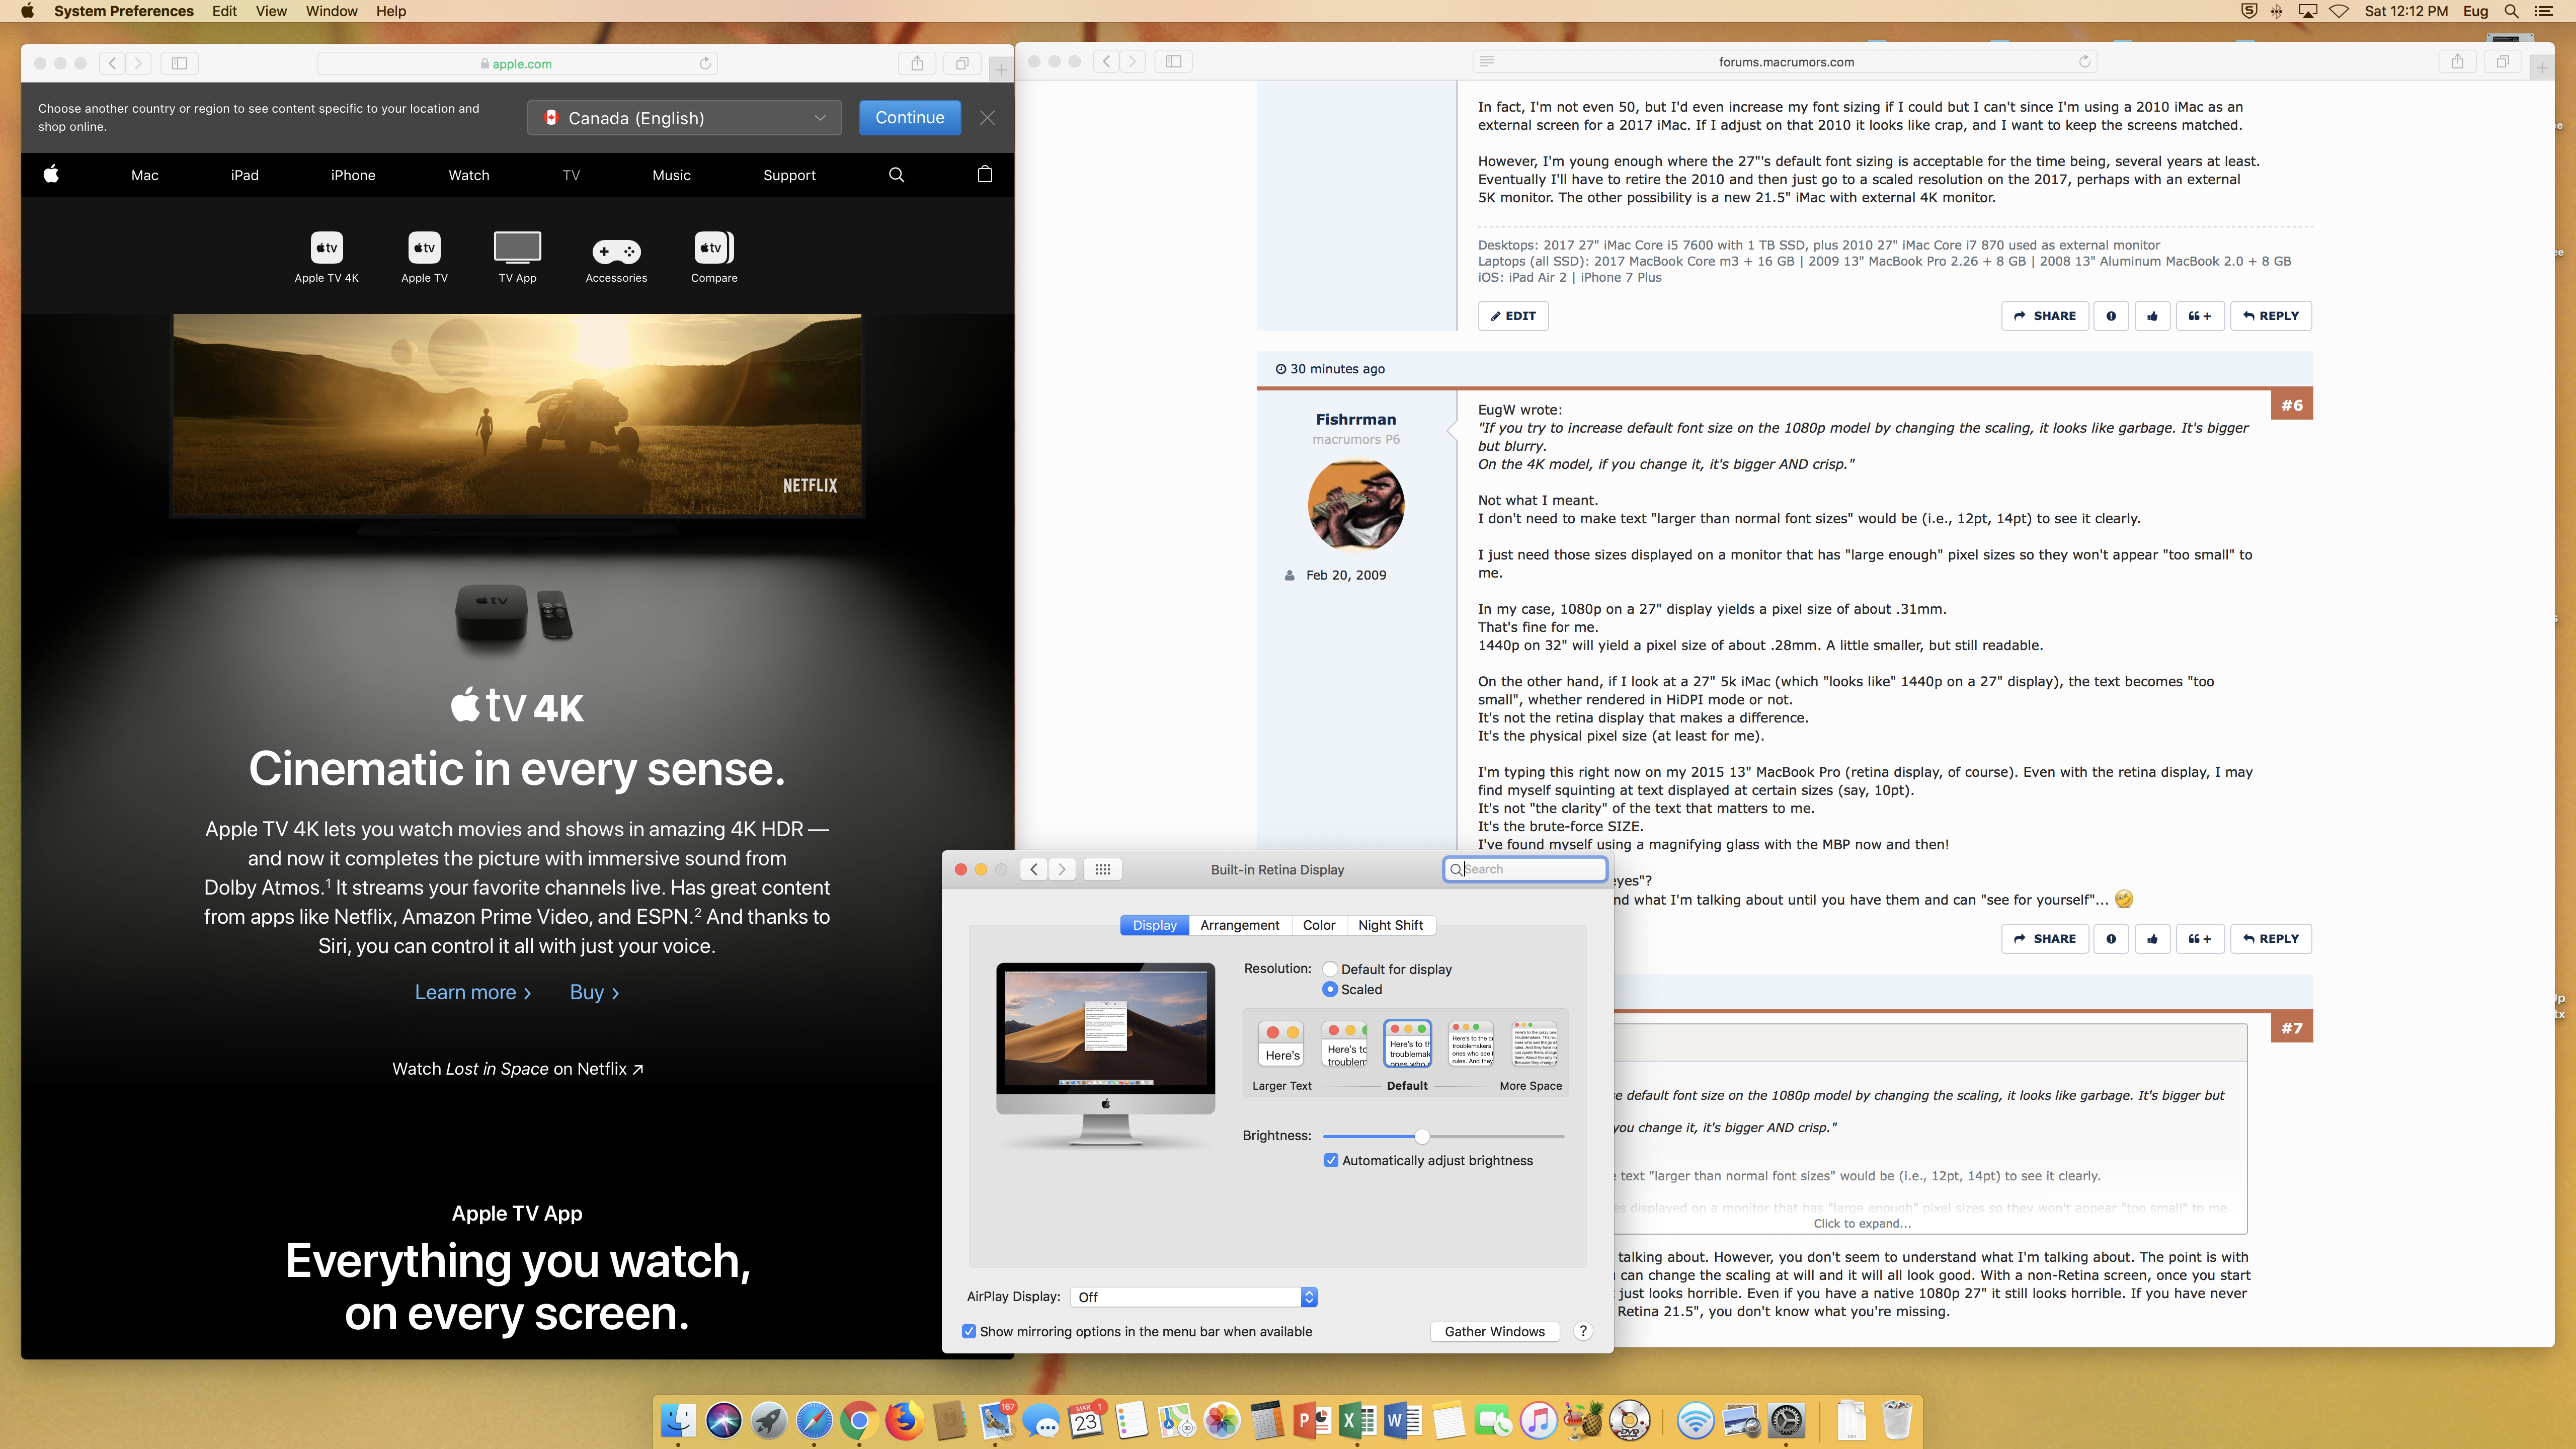
Task: Open Notification Center from menu bar
Action: (x=2544, y=11)
